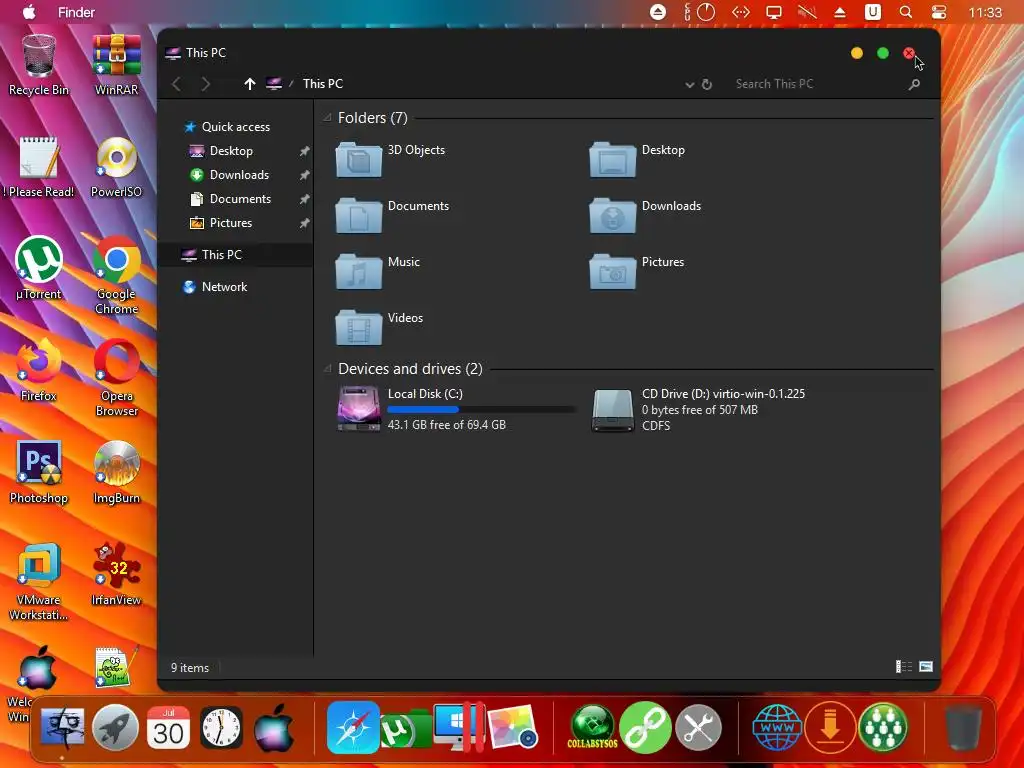Select CD Drive (D:) virtio-win

click(x=698, y=409)
